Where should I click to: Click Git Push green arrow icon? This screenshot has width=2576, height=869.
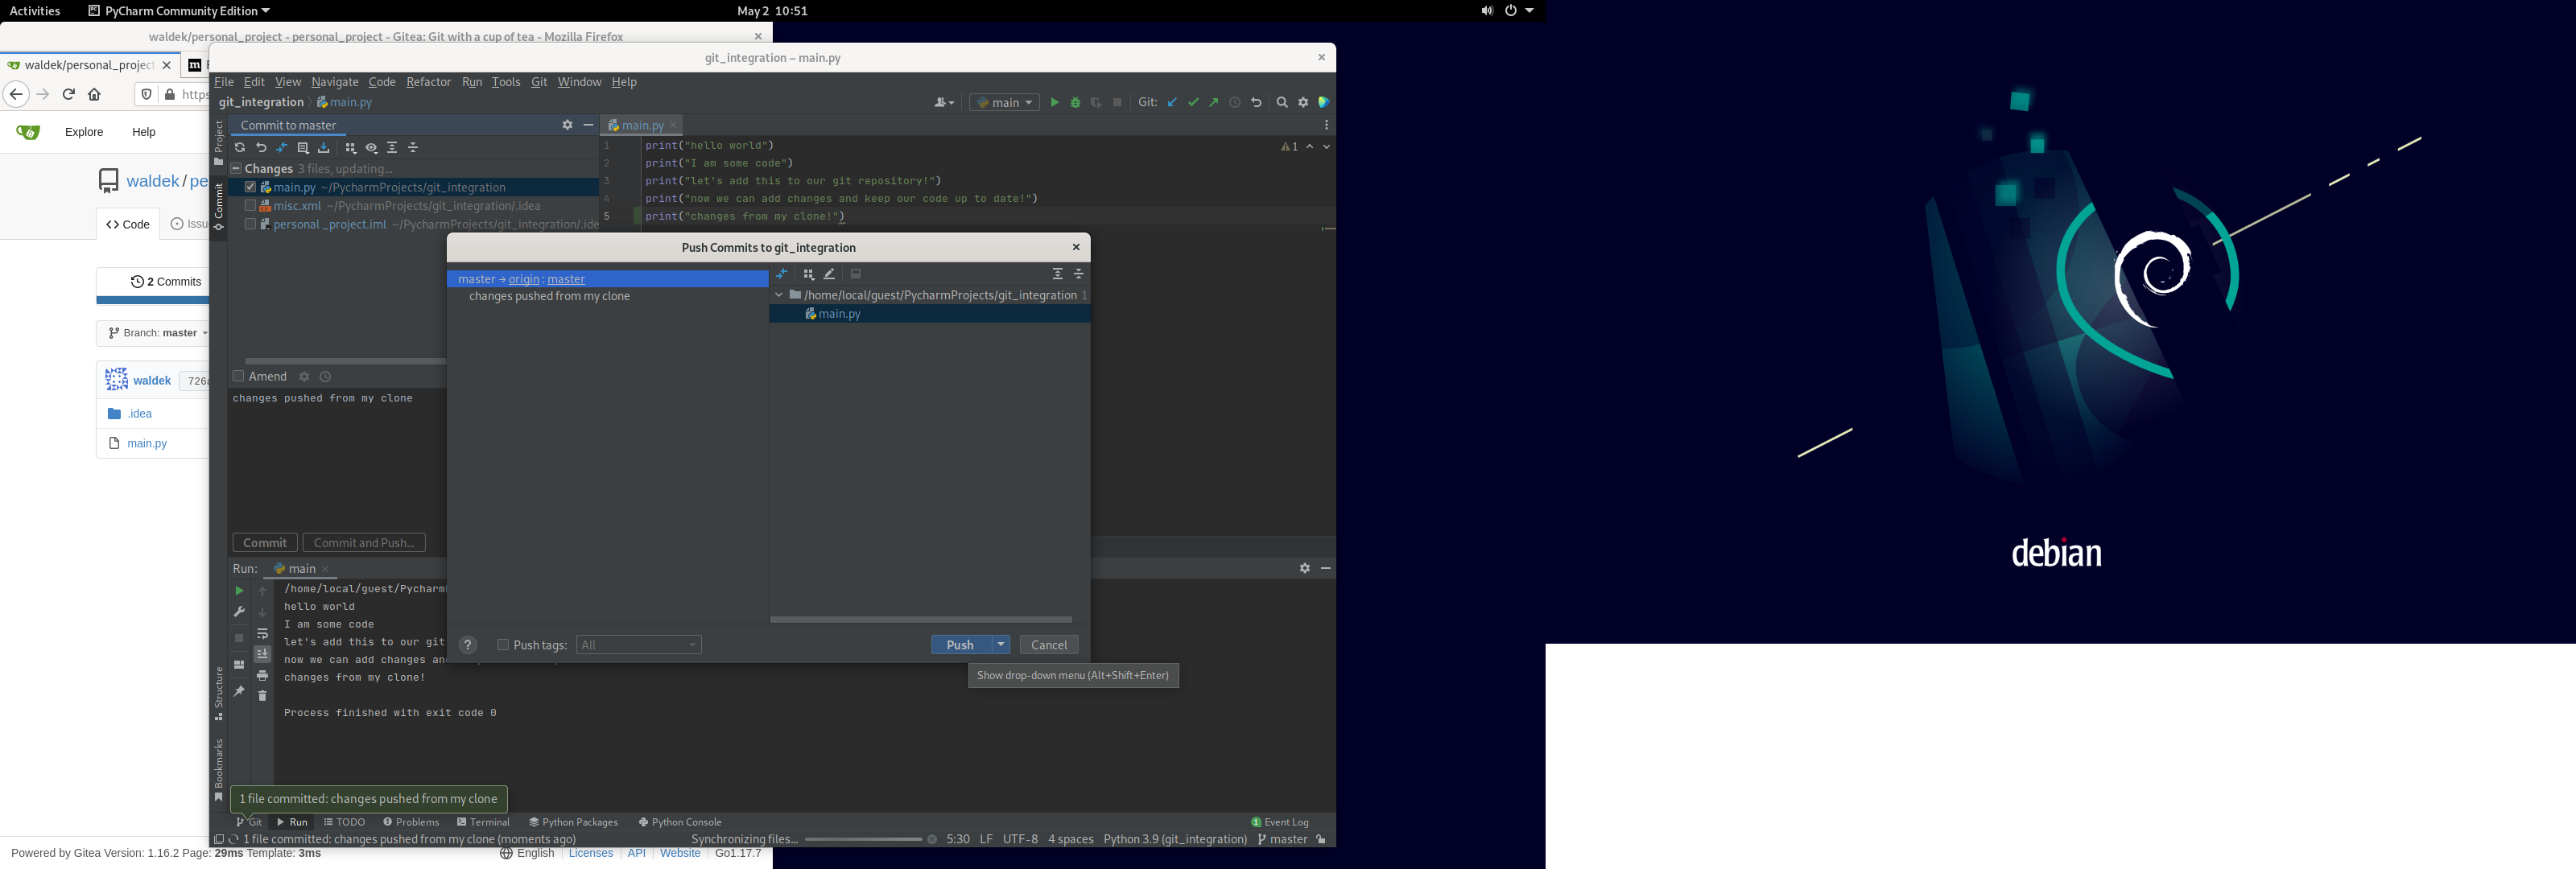click(1214, 103)
